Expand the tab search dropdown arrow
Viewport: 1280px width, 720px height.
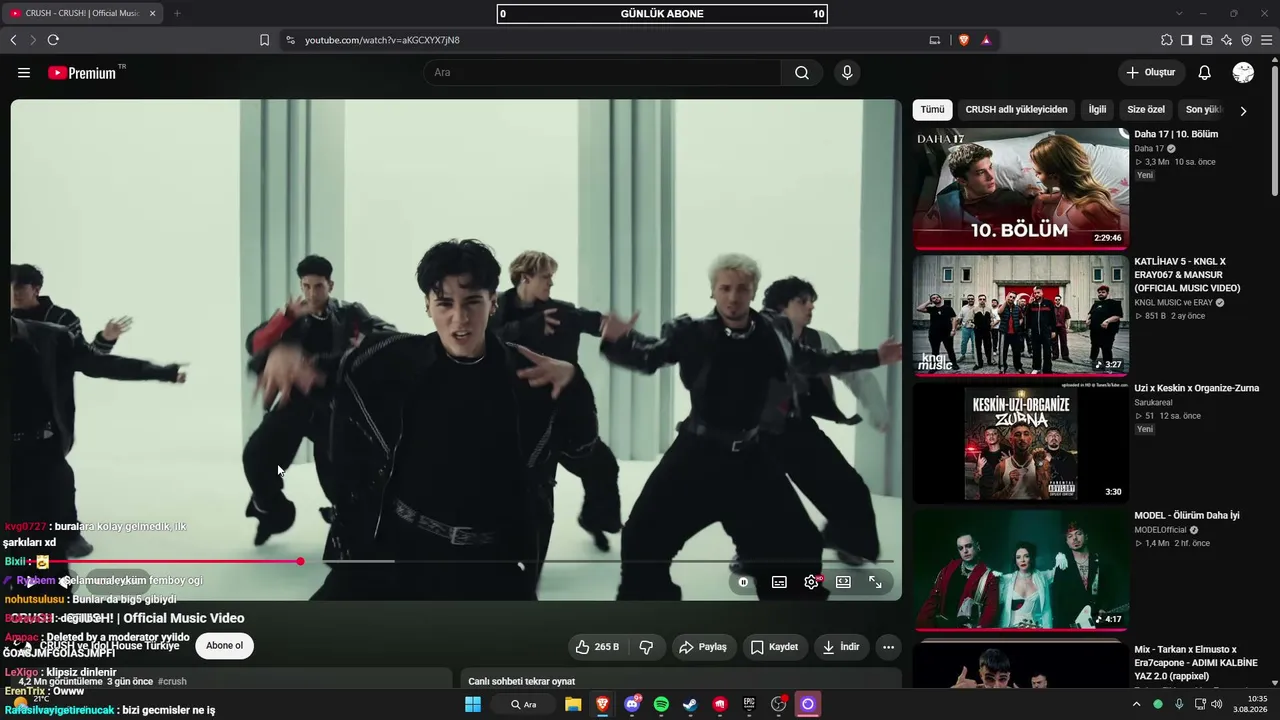coord(1179,13)
